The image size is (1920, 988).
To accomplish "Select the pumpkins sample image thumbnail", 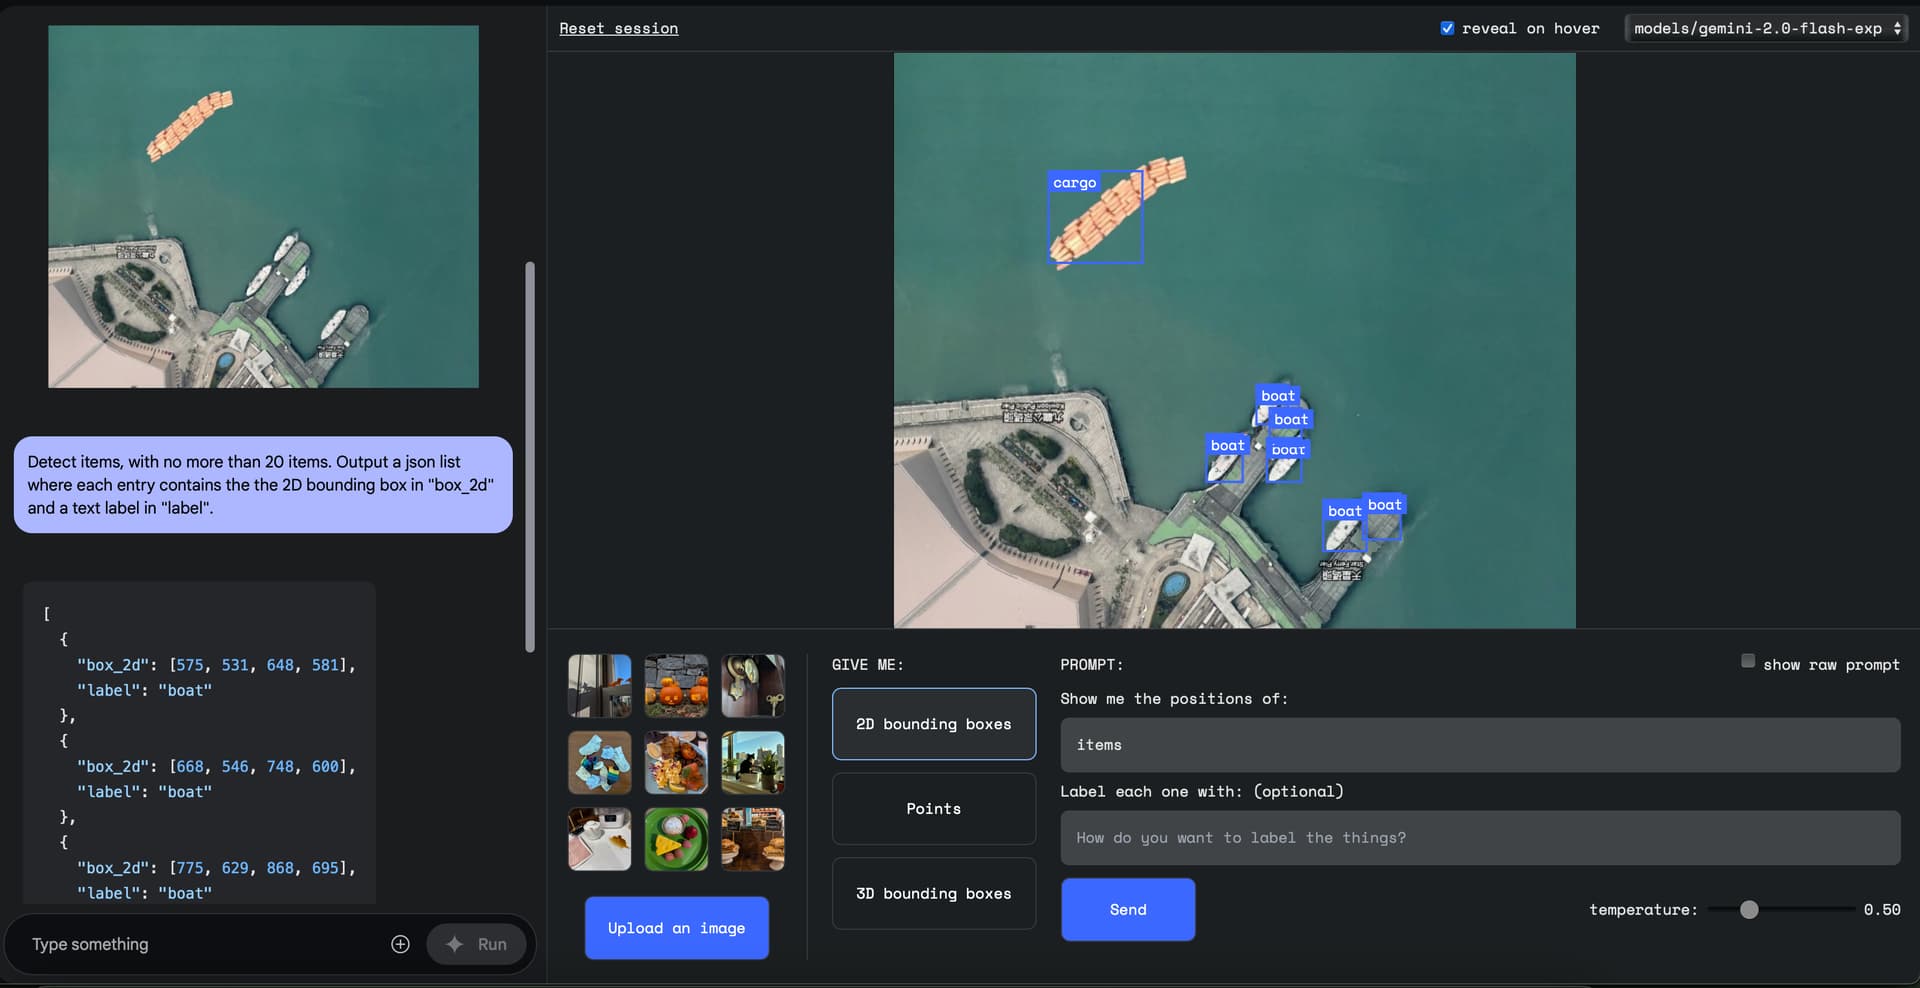I will pyautogui.click(x=677, y=686).
